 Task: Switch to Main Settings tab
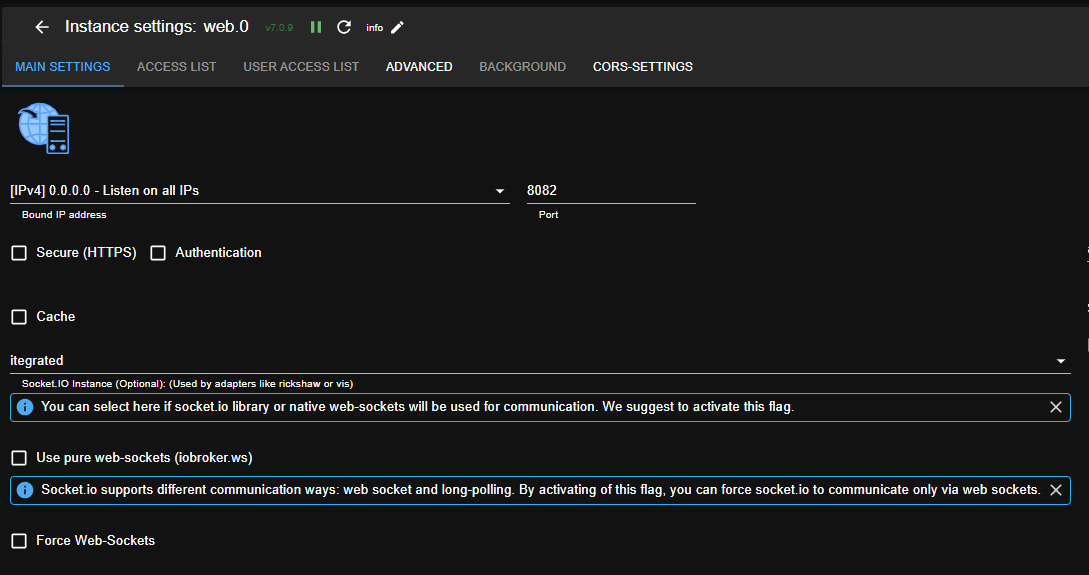click(63, 67)
